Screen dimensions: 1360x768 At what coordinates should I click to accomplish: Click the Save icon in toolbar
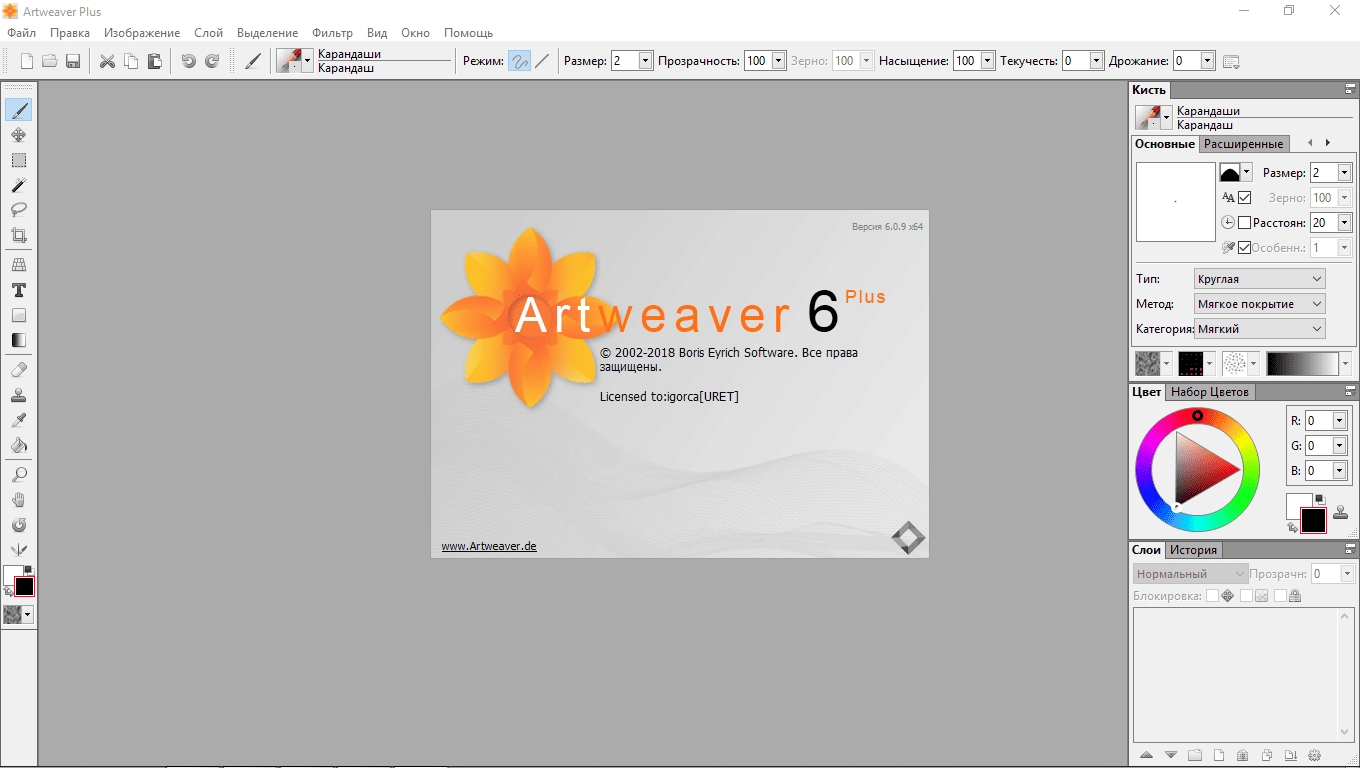[x=72, y=62]
